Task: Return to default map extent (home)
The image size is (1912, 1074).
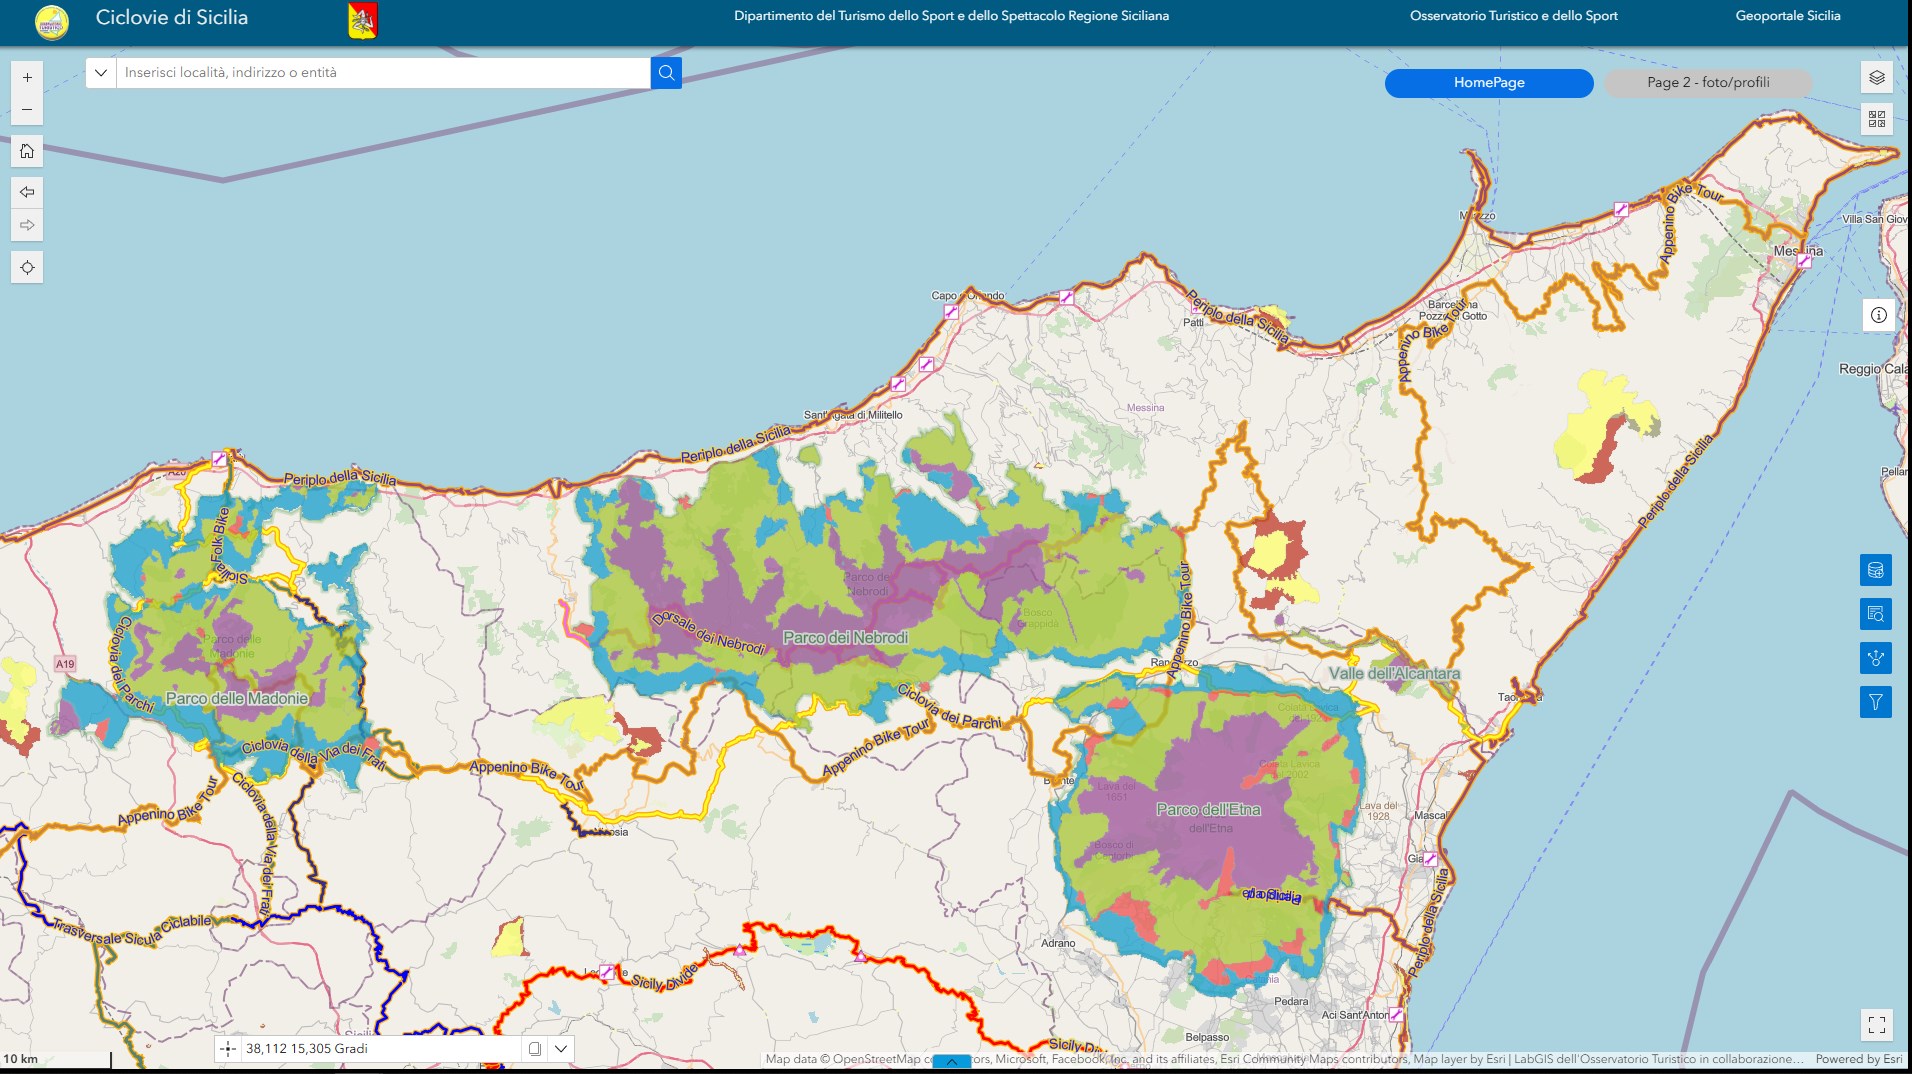Action: [x=27, y=151]
